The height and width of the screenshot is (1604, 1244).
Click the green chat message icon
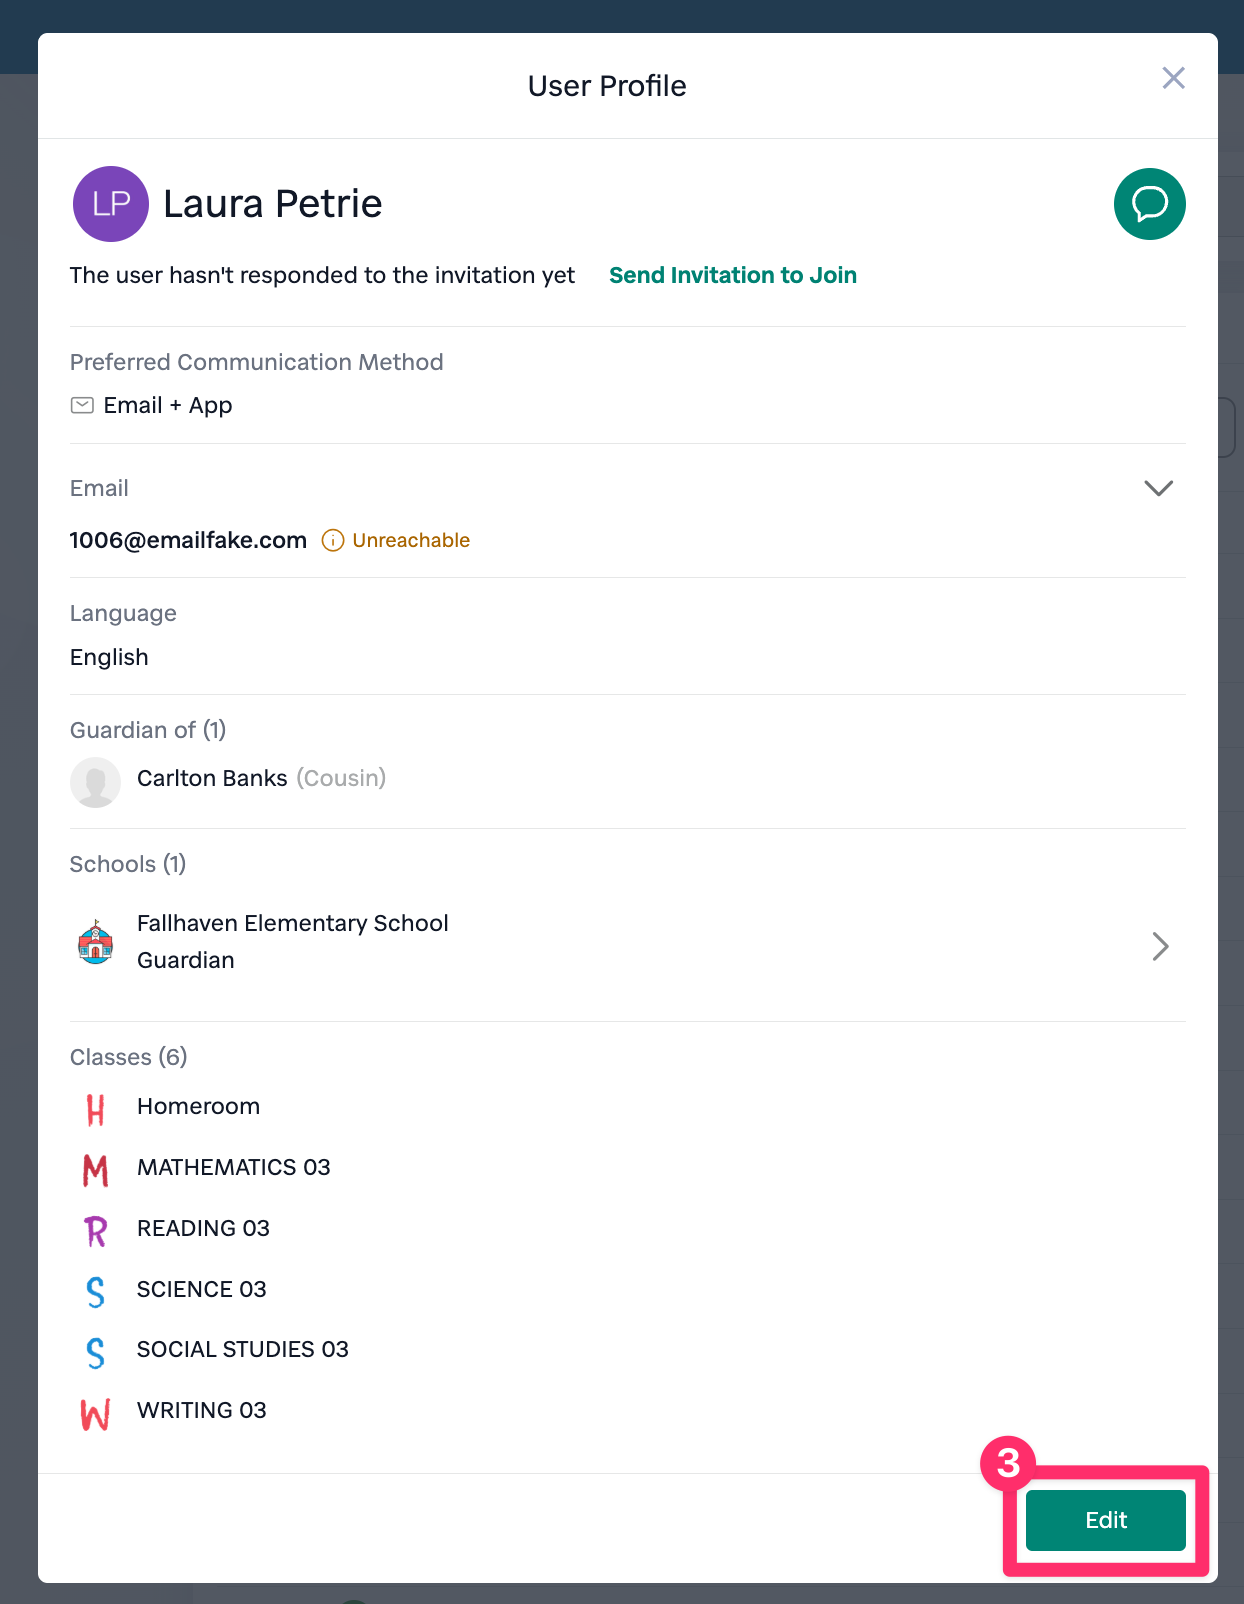coord(1149,204)
